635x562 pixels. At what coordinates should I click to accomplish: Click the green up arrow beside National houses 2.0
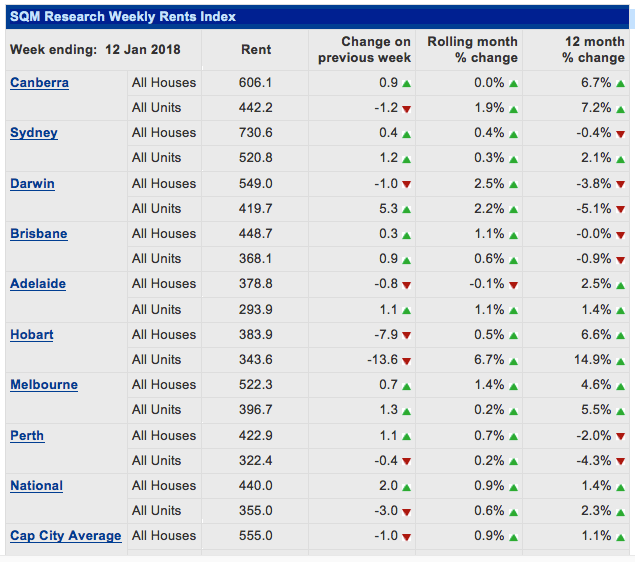pos(407,487)
